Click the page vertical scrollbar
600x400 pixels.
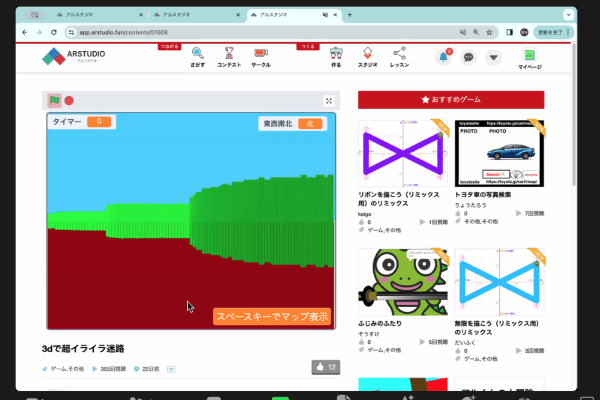[574, 115]
